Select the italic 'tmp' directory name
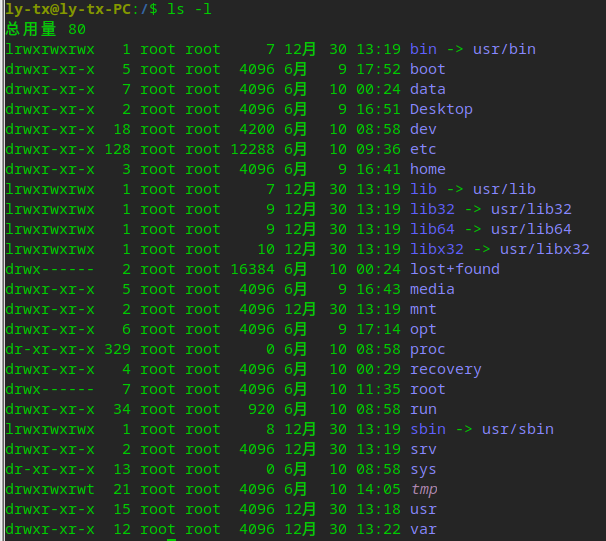 click(x=424, y=490)
